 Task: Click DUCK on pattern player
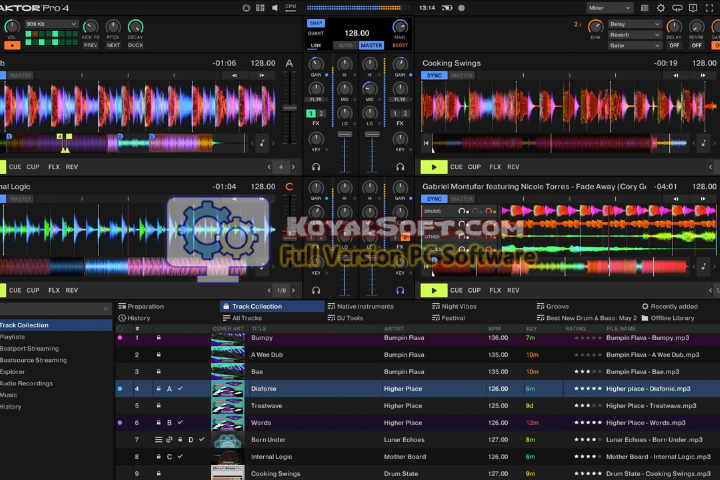point(135,45)
